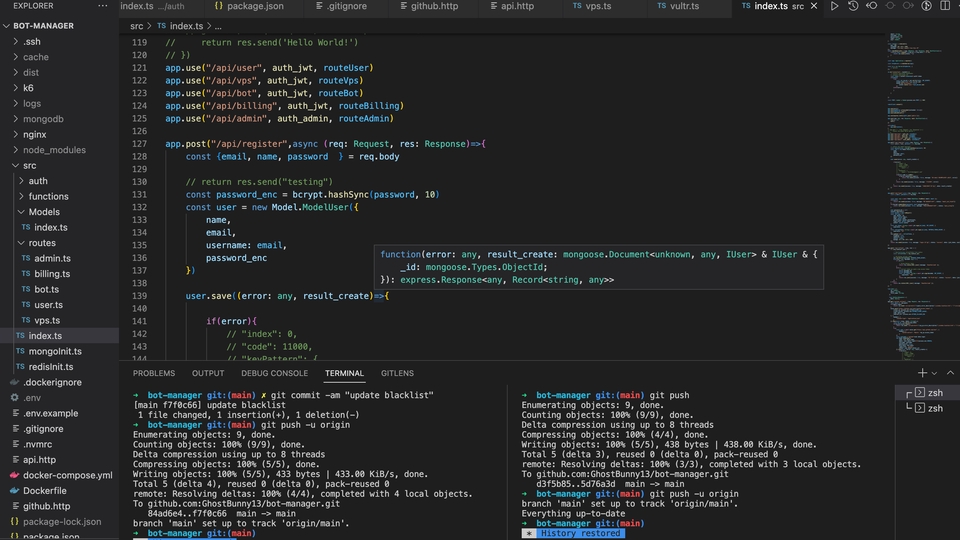The width and height of the screenshot is (960, 540).
Task: Click the src breadcrumb segment
Action: [137, 26]
